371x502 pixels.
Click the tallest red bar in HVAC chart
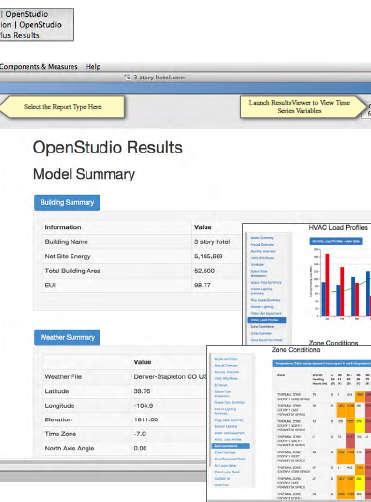coord(327,285)
